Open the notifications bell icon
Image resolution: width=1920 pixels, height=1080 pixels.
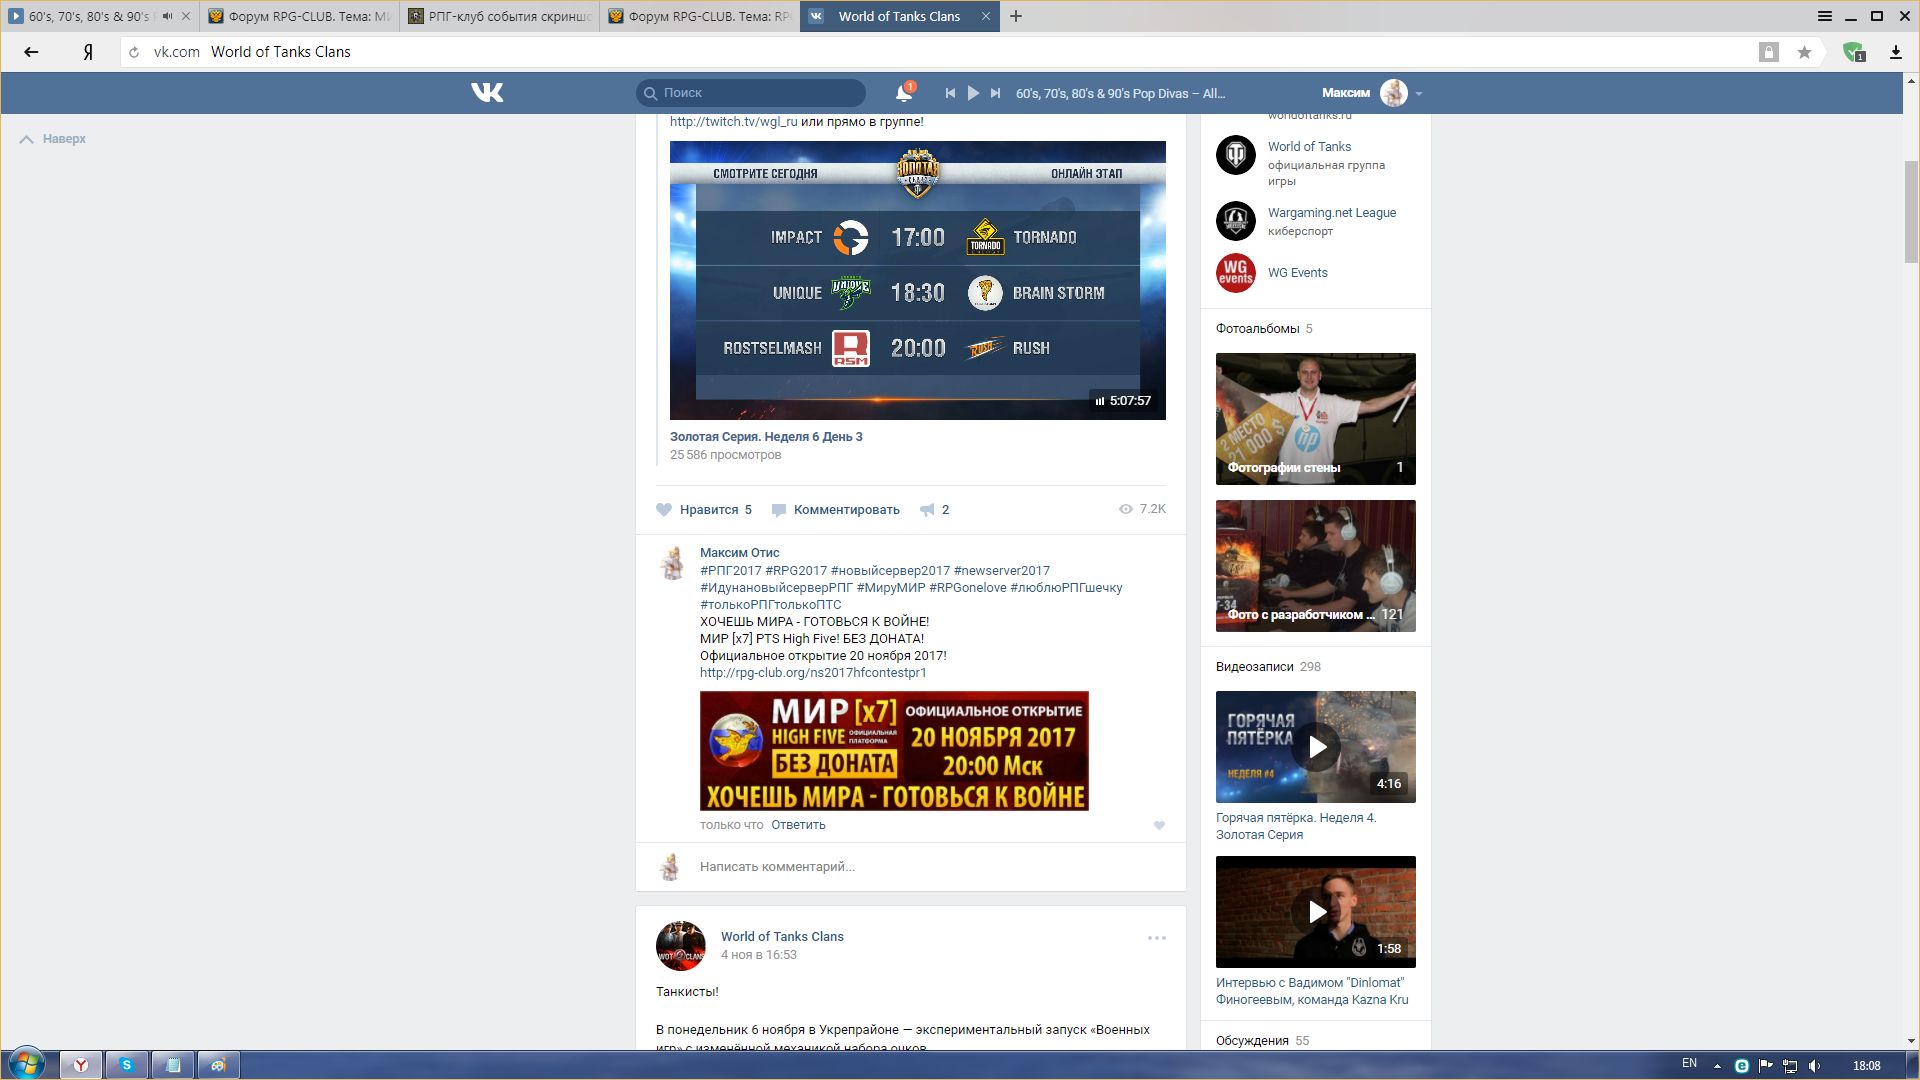pyautogui.click(x=903, y=93)
